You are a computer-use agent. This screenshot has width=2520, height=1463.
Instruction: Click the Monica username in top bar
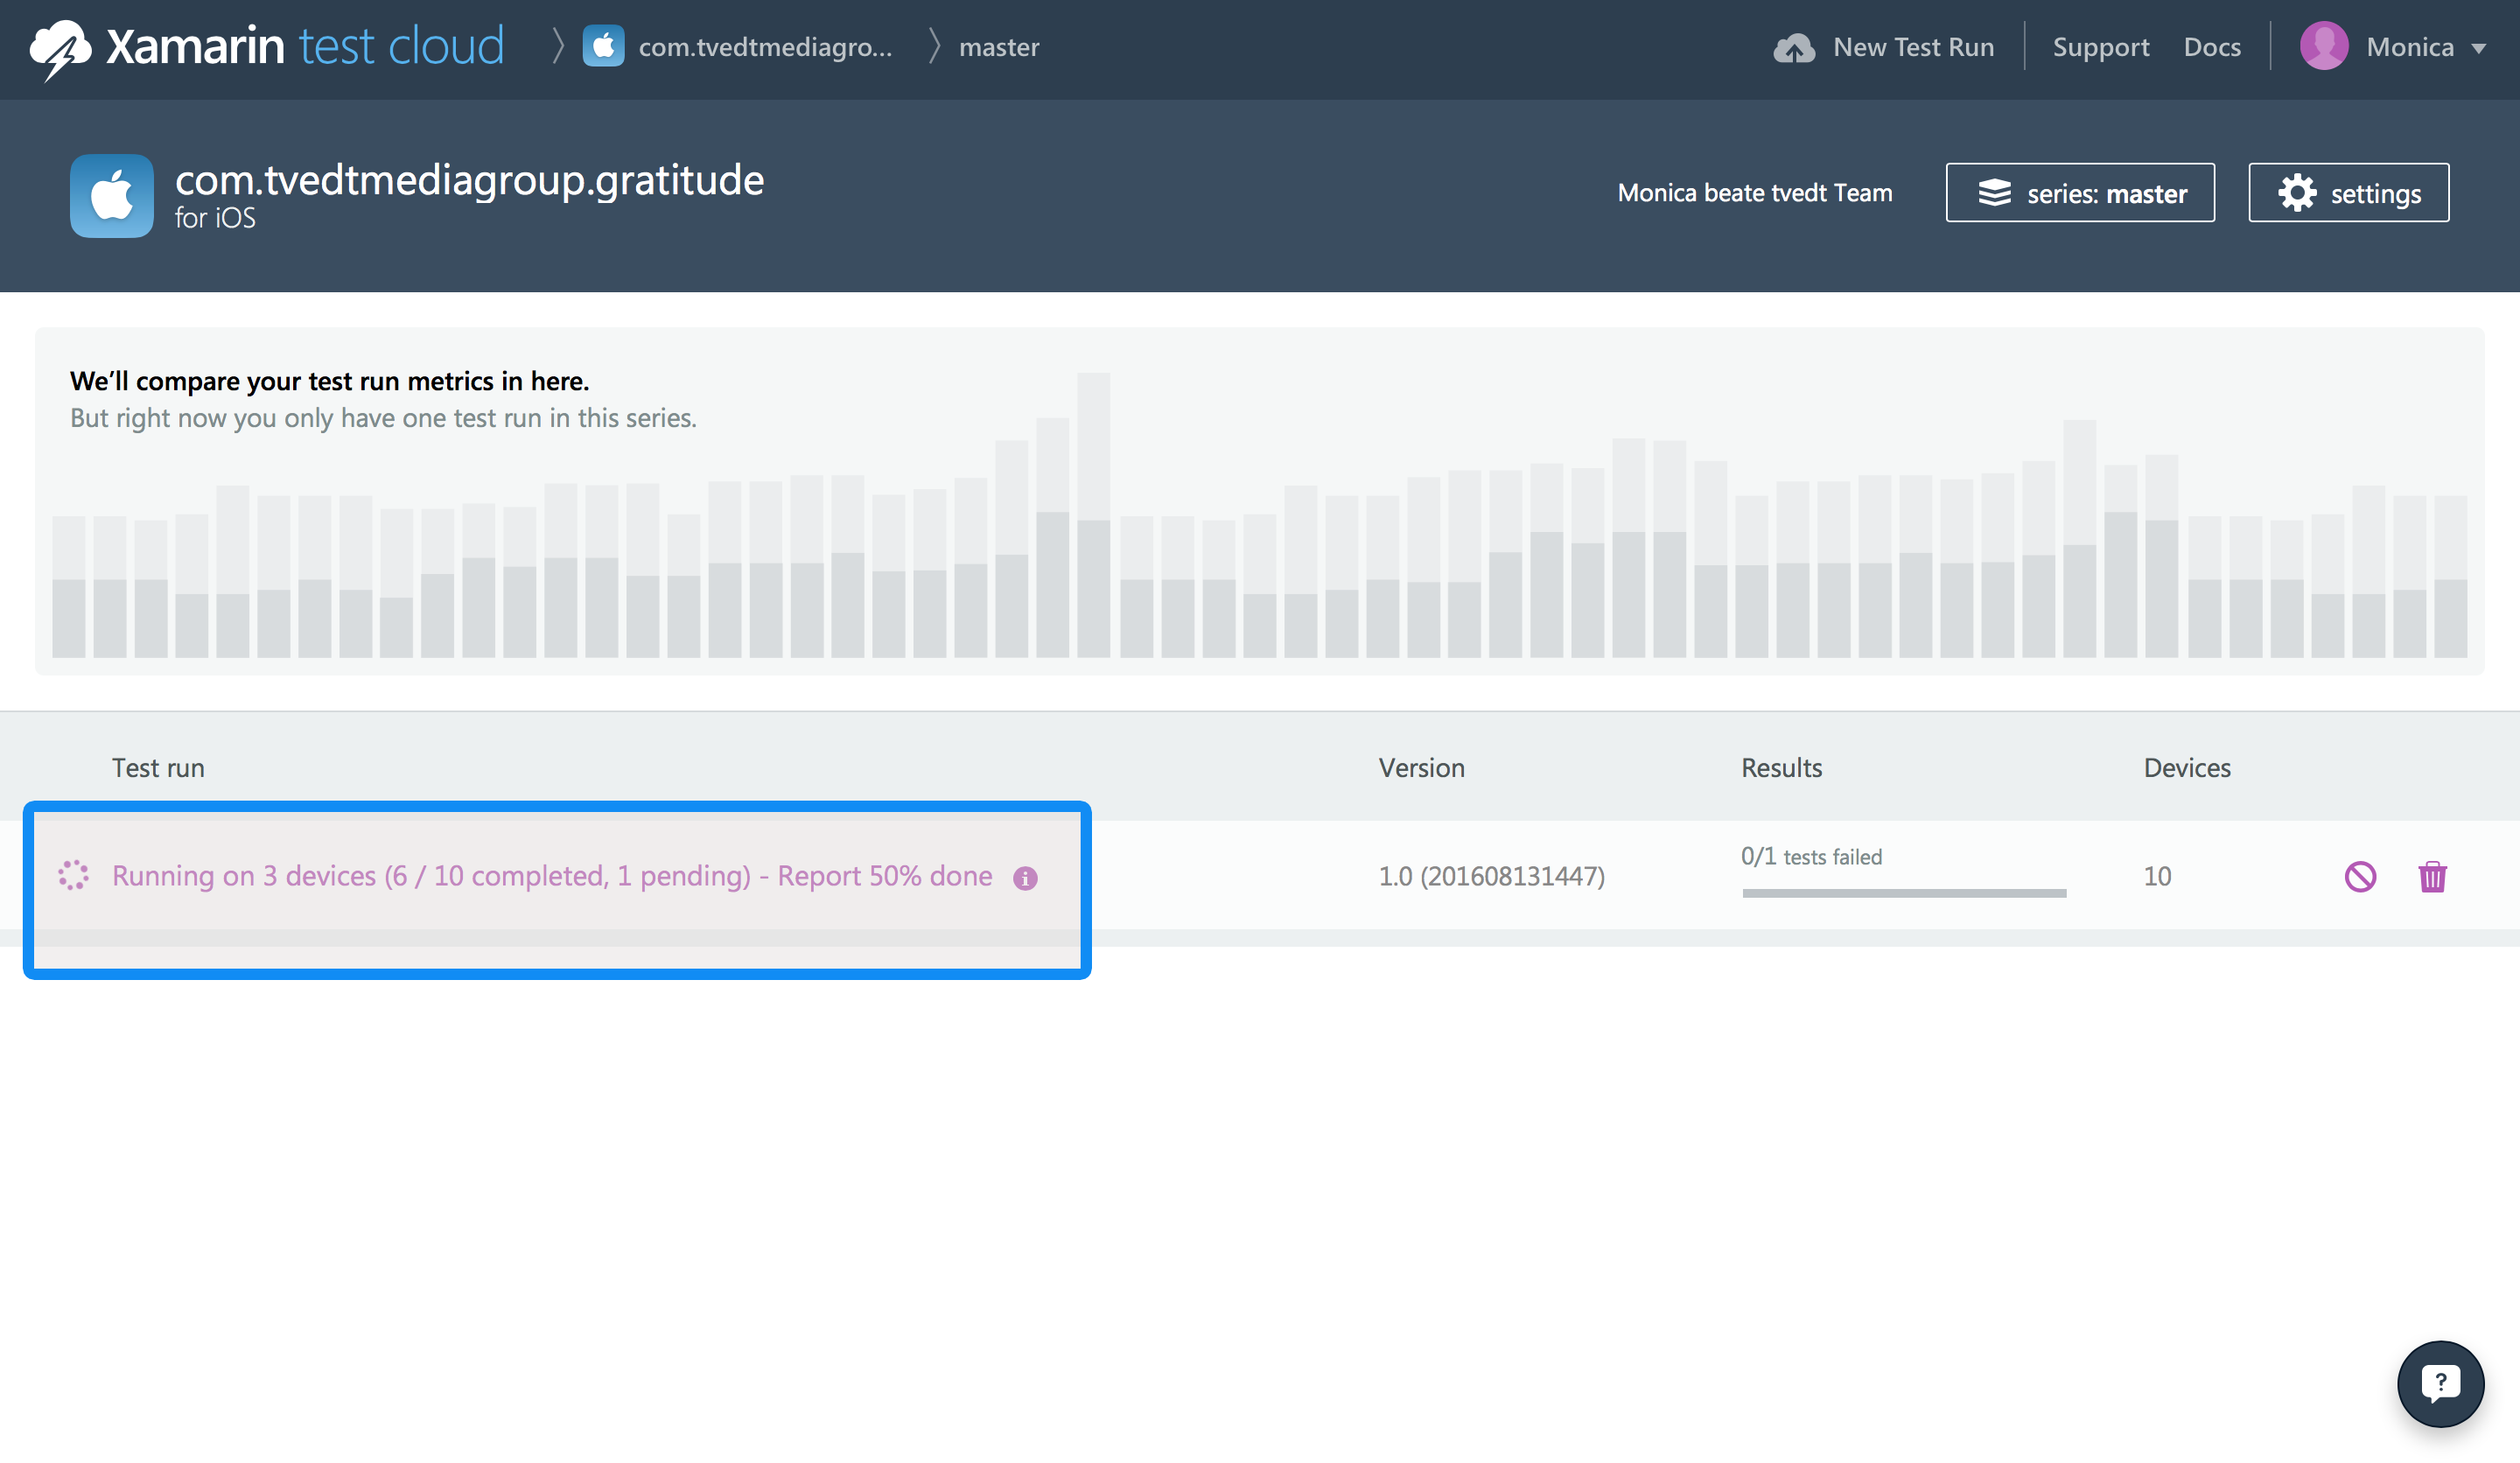pos(2410,47)
